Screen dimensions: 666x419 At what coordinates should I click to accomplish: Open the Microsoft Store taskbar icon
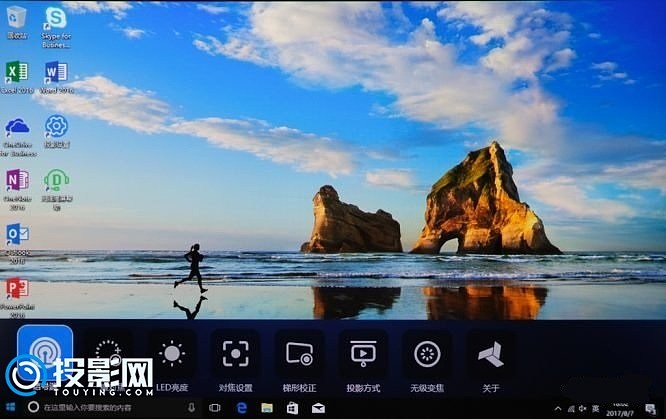(x=292, y=408)
